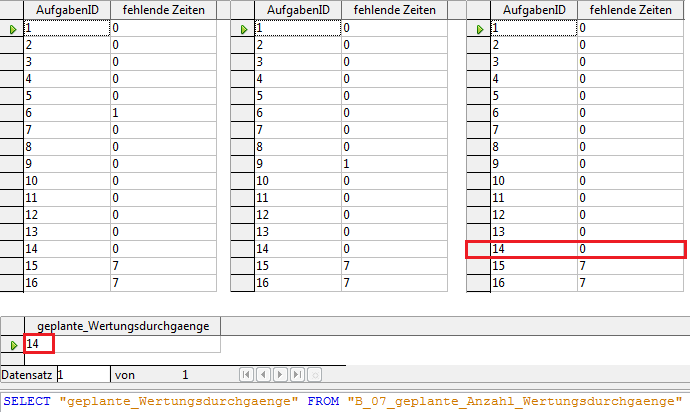The width and height of the screenshot is (694, 413).
Task: Focus the Datensatz record number field
Action: (x=82, y=374)
